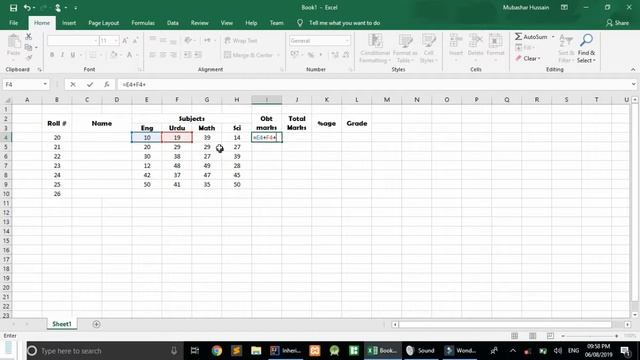640x360 pixels.
Task: Switch to Page Layout view in status bar
Action: pyautogui.click(x=533, y=336)
